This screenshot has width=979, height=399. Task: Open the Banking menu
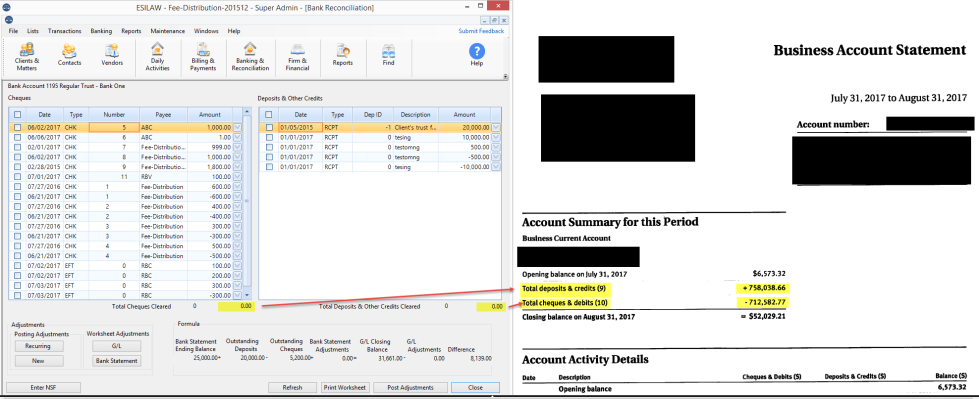101,31
